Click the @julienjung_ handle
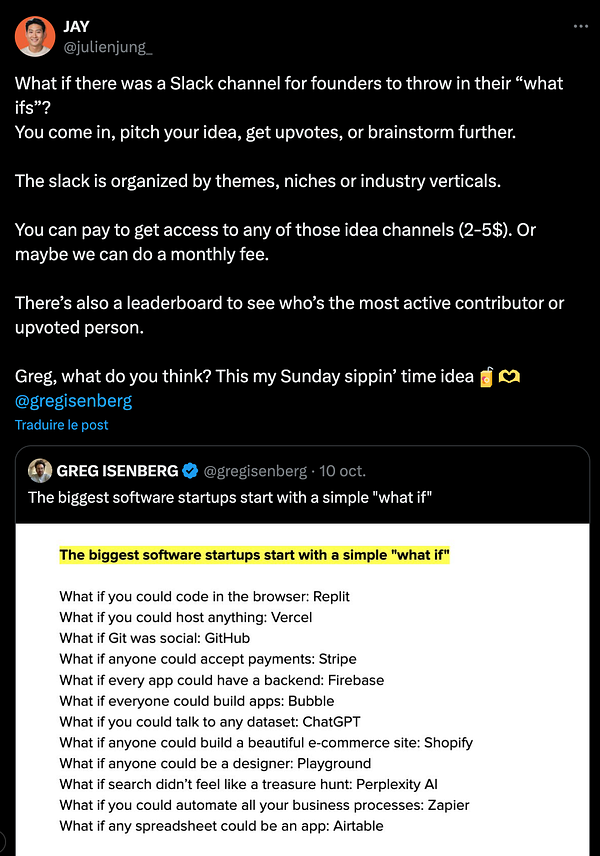The image size is (600, 856). 108,46
